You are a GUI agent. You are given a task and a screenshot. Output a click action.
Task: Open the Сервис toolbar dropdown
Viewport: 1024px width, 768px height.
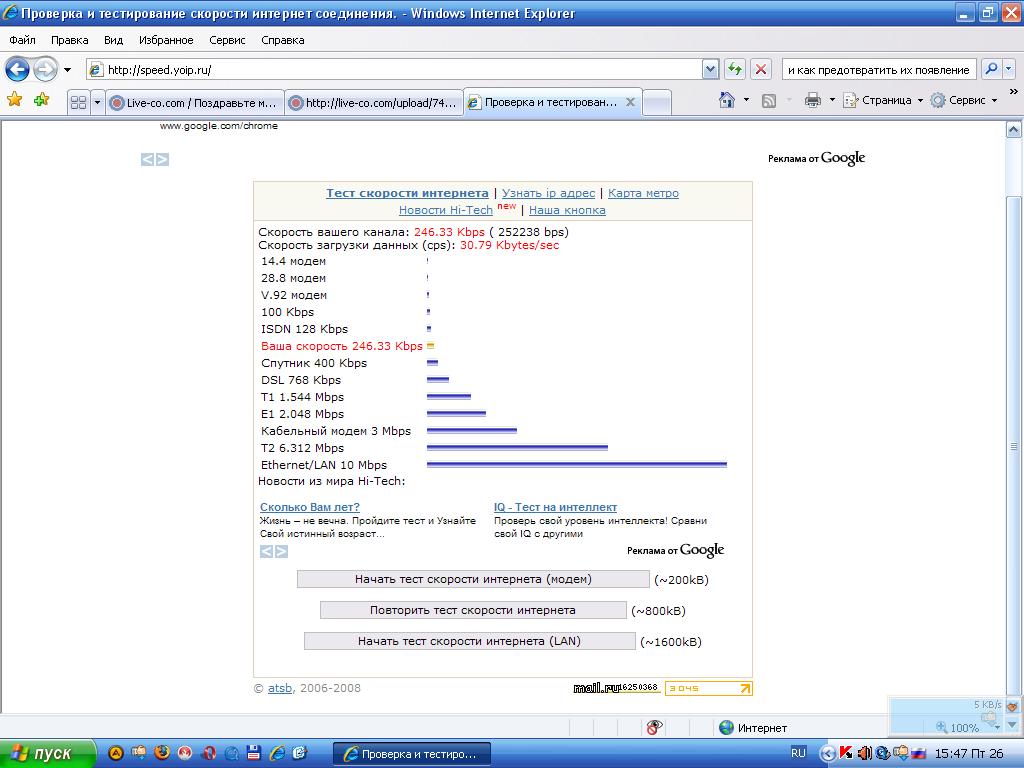click(x=965, y=100)
